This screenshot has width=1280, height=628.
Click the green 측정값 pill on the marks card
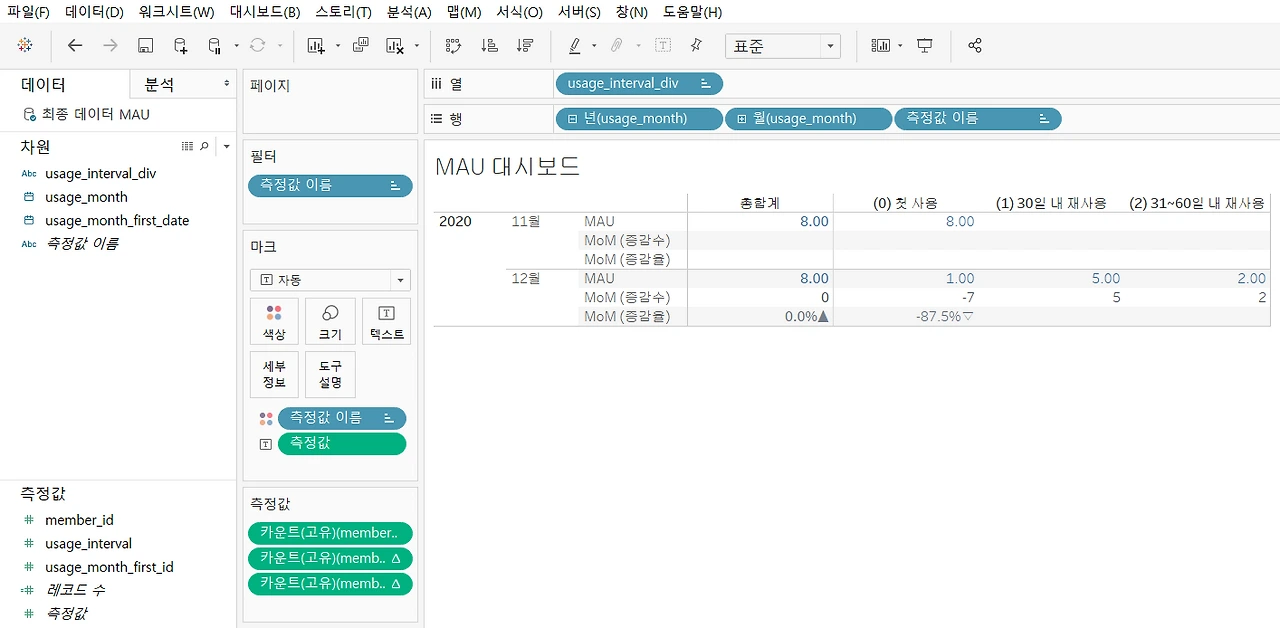pos(342,444)
